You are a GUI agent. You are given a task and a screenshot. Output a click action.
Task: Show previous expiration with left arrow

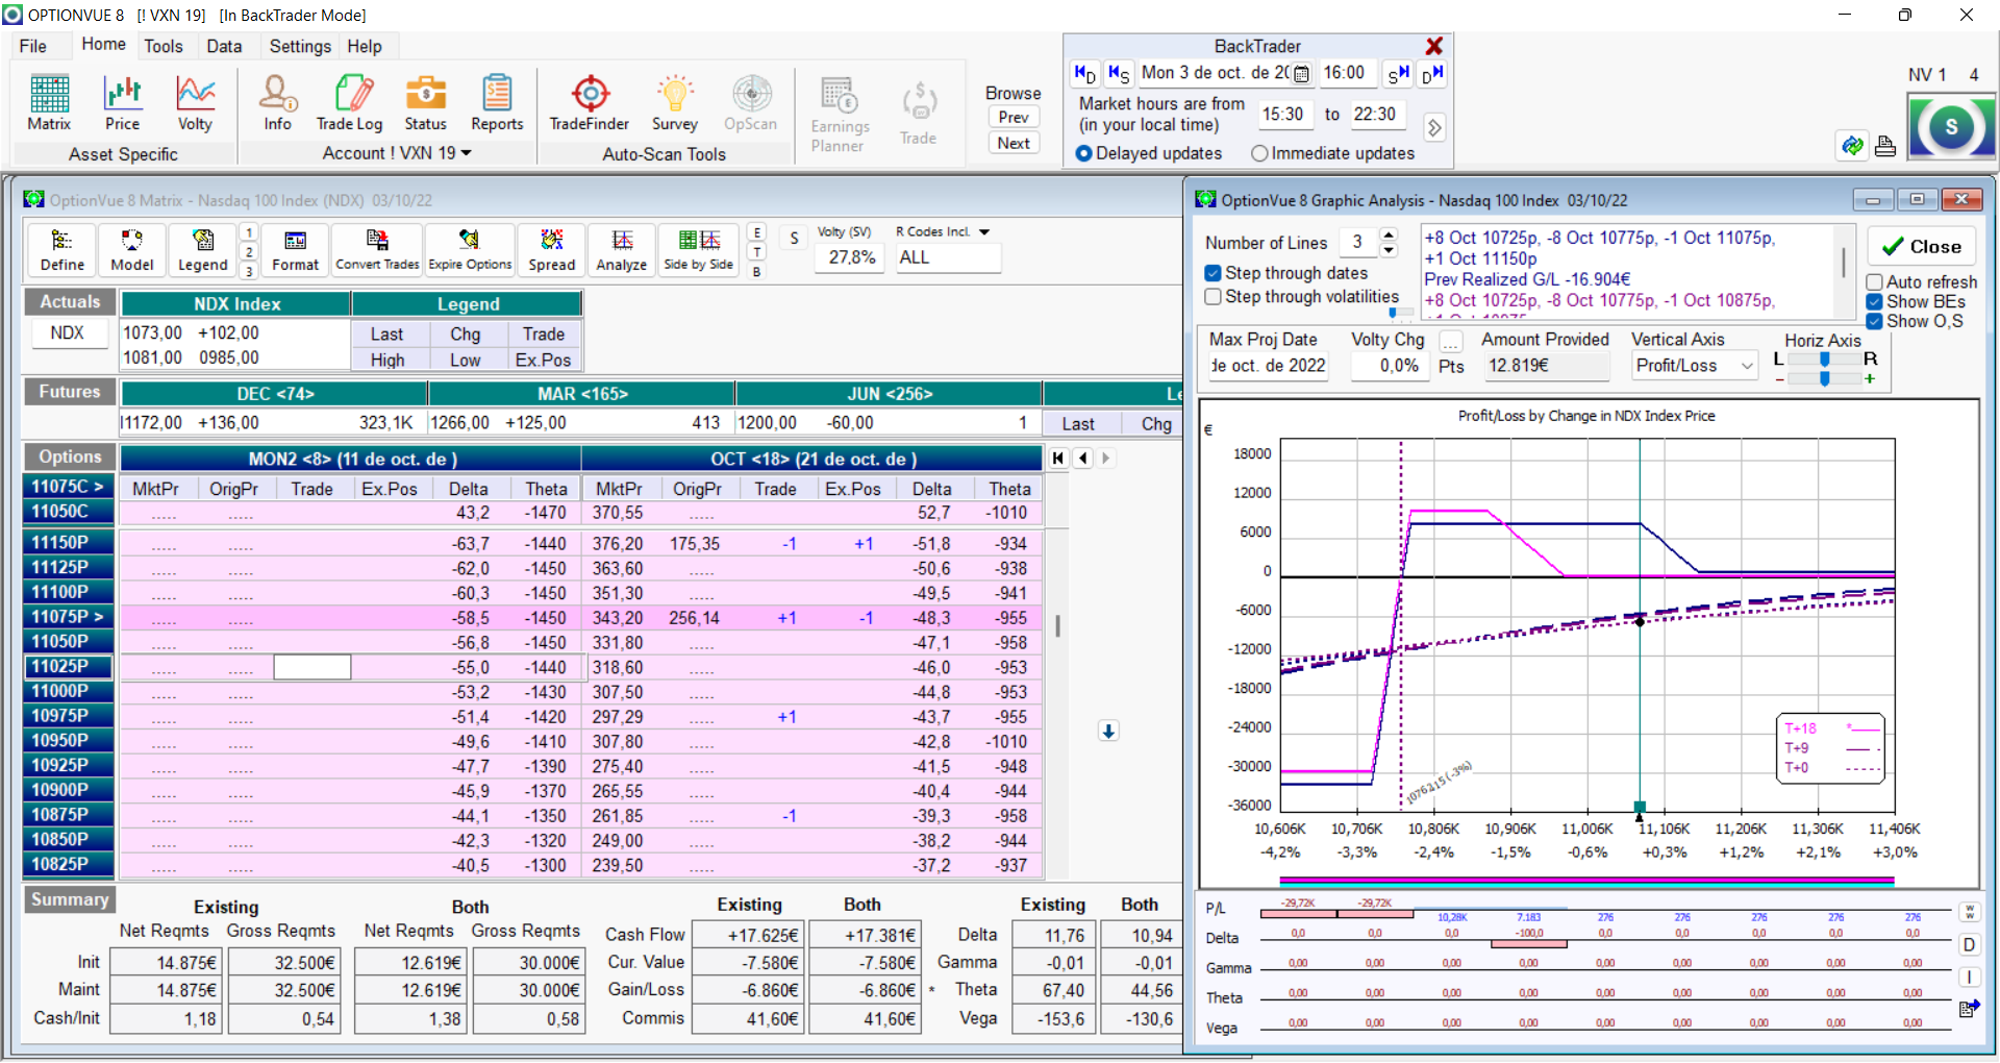[1083, 458]
